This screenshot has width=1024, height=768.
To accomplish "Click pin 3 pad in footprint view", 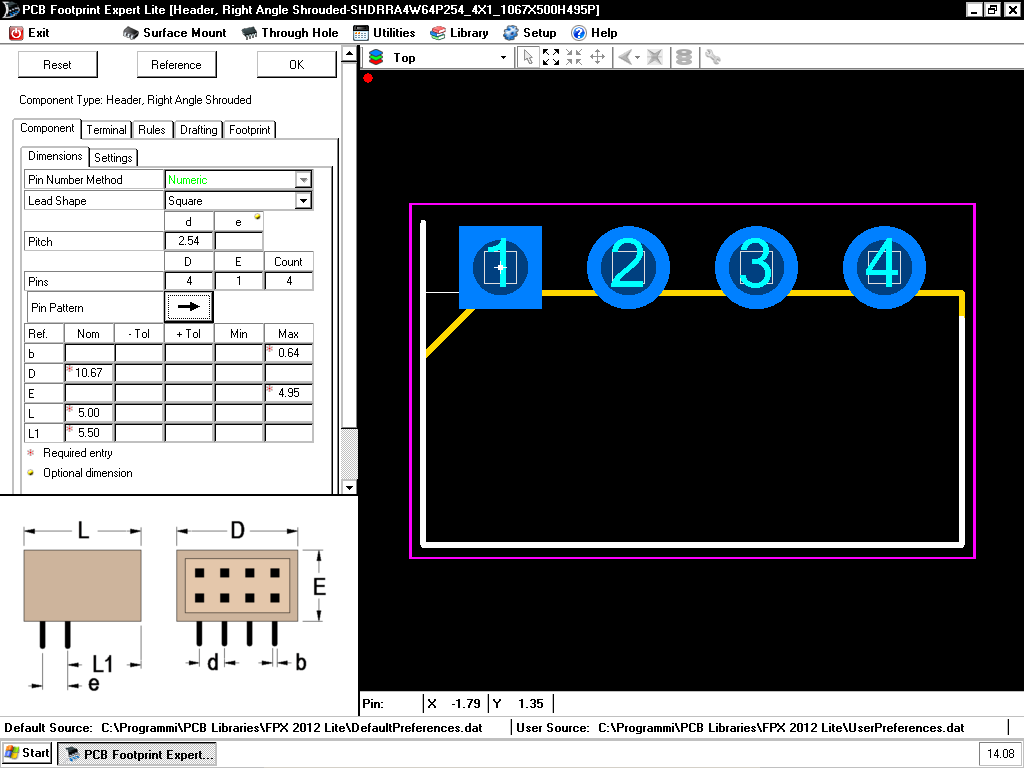I will tap(755, 267).
